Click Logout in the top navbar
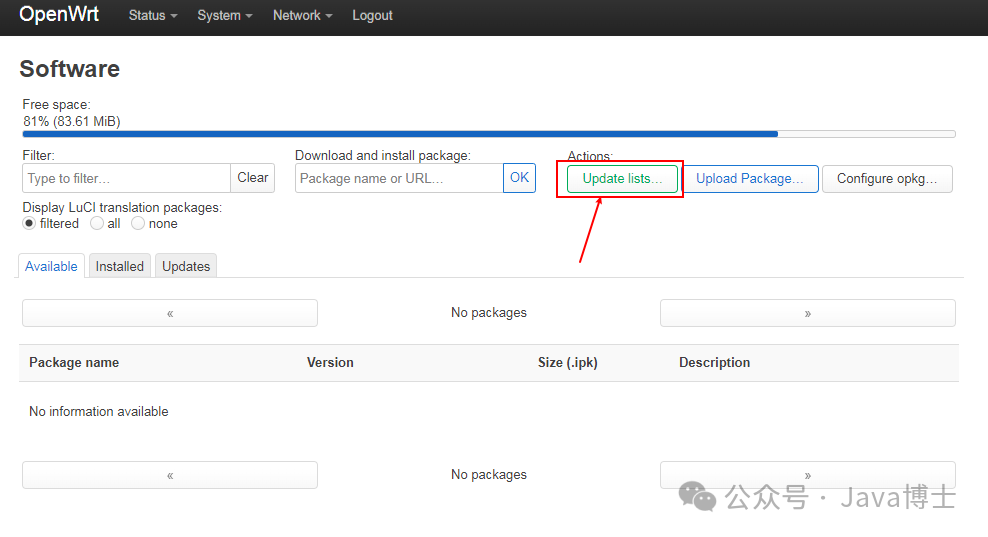The width and height of the screenshot is (988, 537). pos(372,16)
